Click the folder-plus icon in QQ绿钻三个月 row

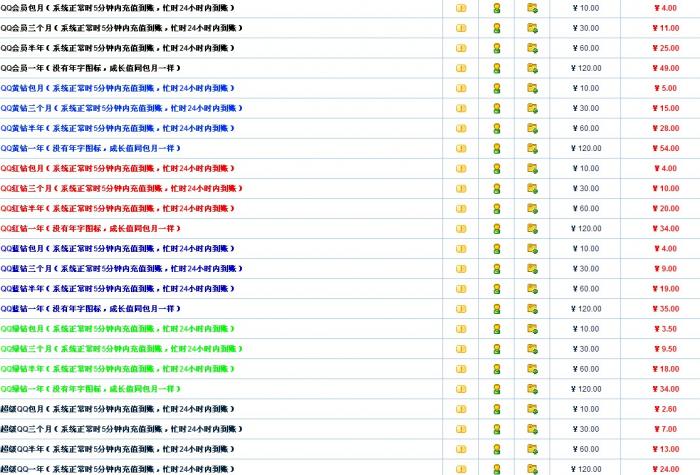tap(532, 349)
